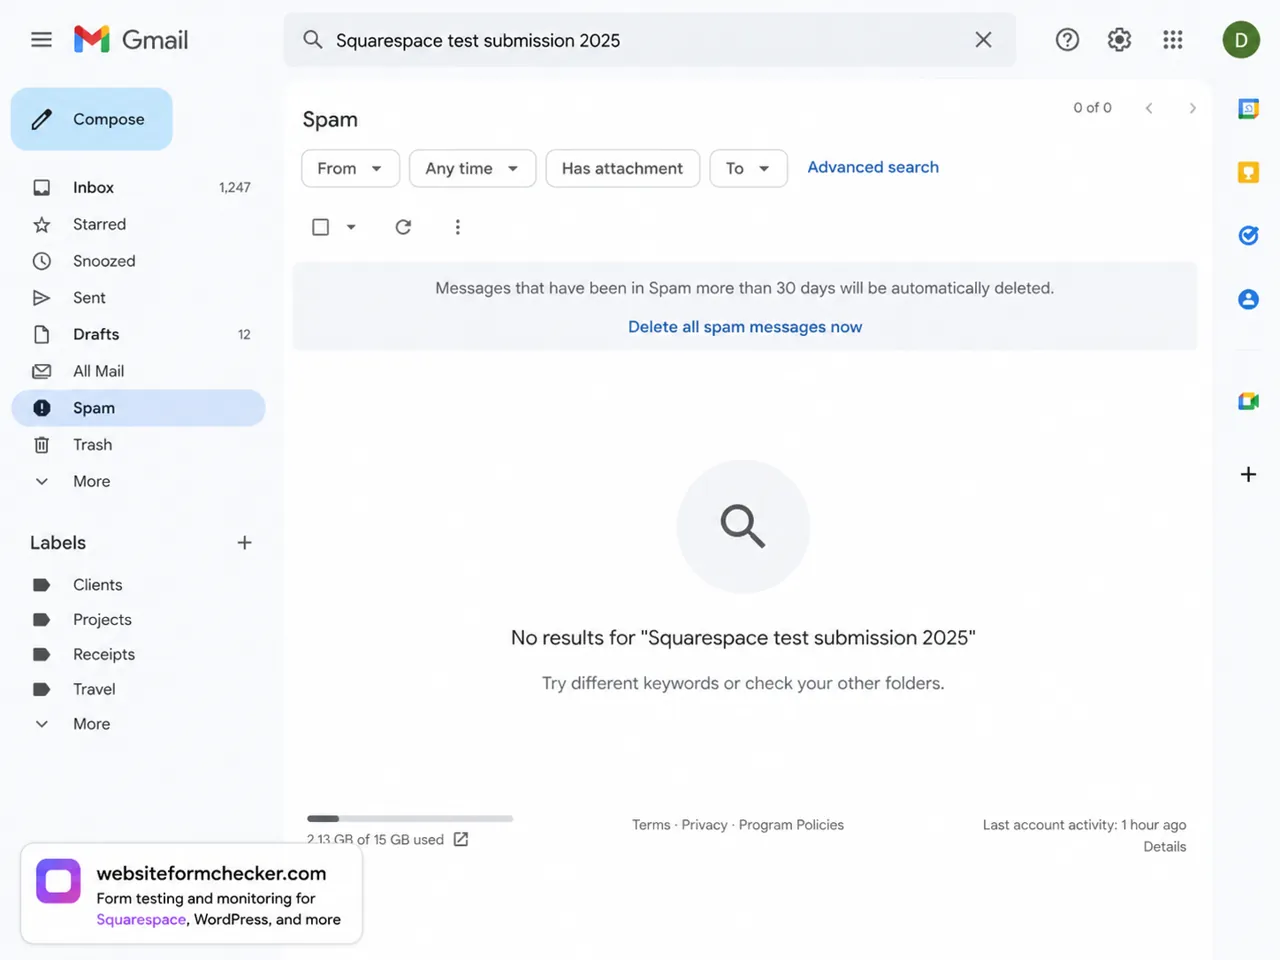The width and height of the screenshot is (1280, 960).
Task: Open storage management link icon
Action: click(x=461, y=839)
